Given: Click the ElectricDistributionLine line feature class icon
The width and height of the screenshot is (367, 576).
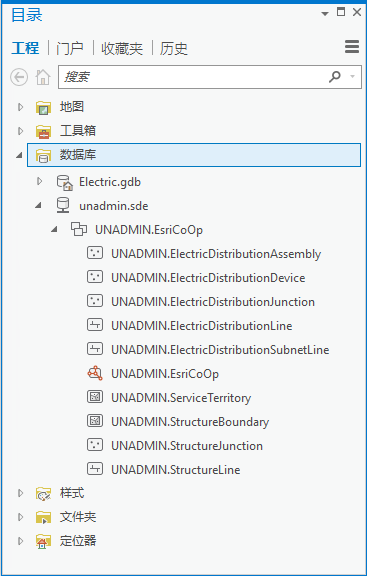Looking at the screenshot, I should point(95,325).
